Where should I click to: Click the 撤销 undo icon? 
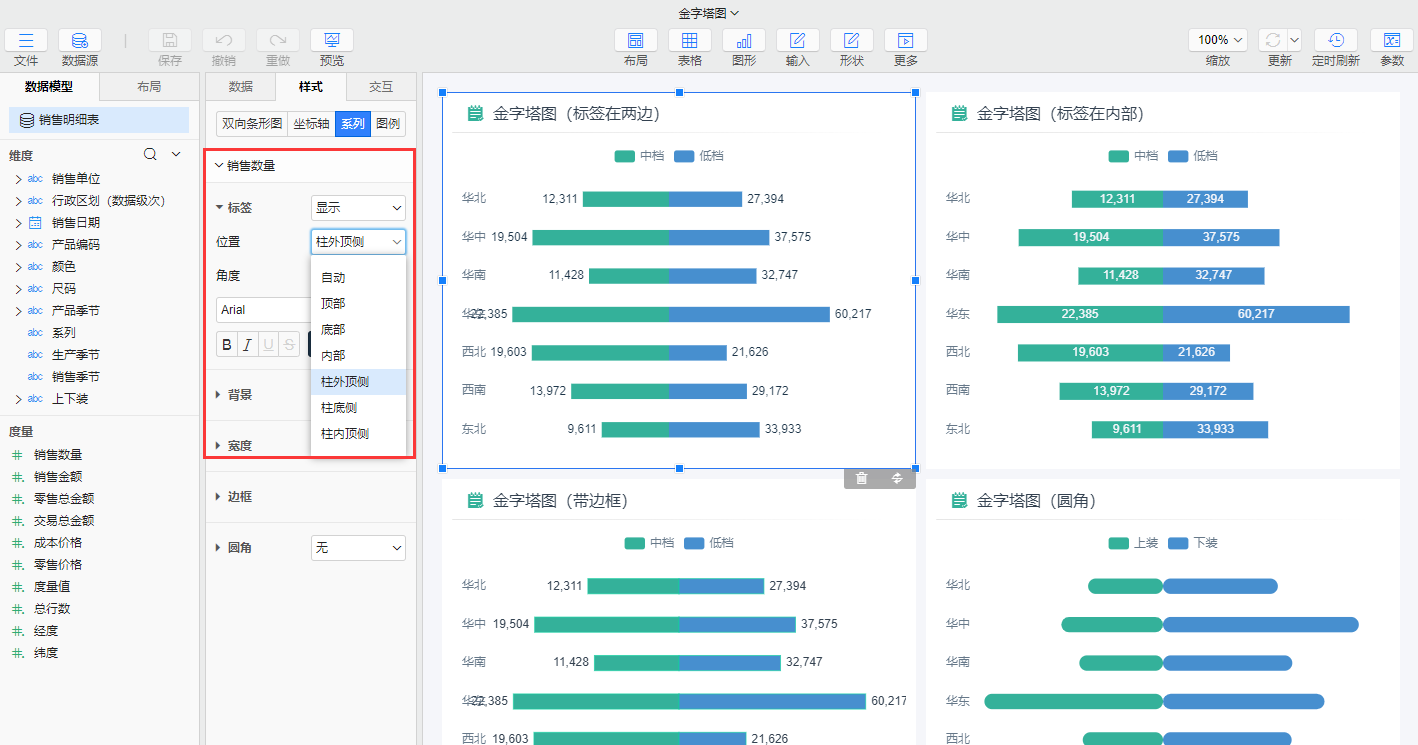pos(224,40)
